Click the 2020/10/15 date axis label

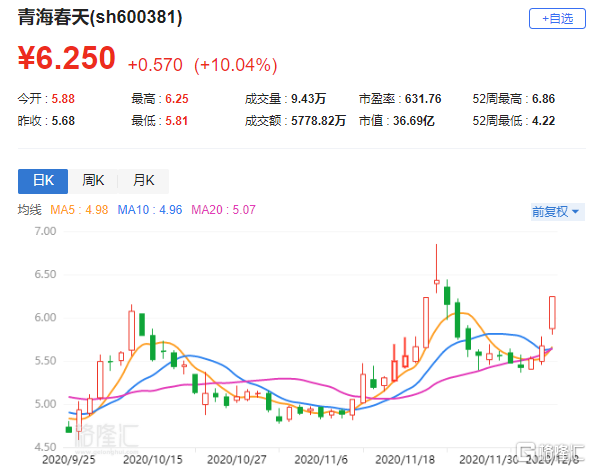click(152, 460)
